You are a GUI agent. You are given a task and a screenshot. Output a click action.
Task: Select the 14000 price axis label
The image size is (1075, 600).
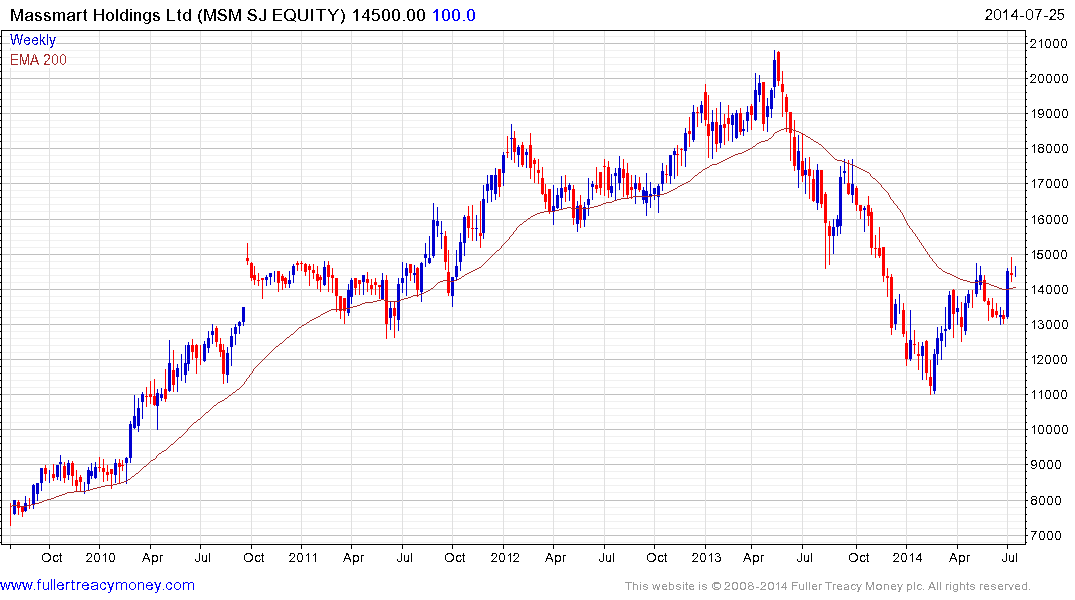tap(1048, 290)
